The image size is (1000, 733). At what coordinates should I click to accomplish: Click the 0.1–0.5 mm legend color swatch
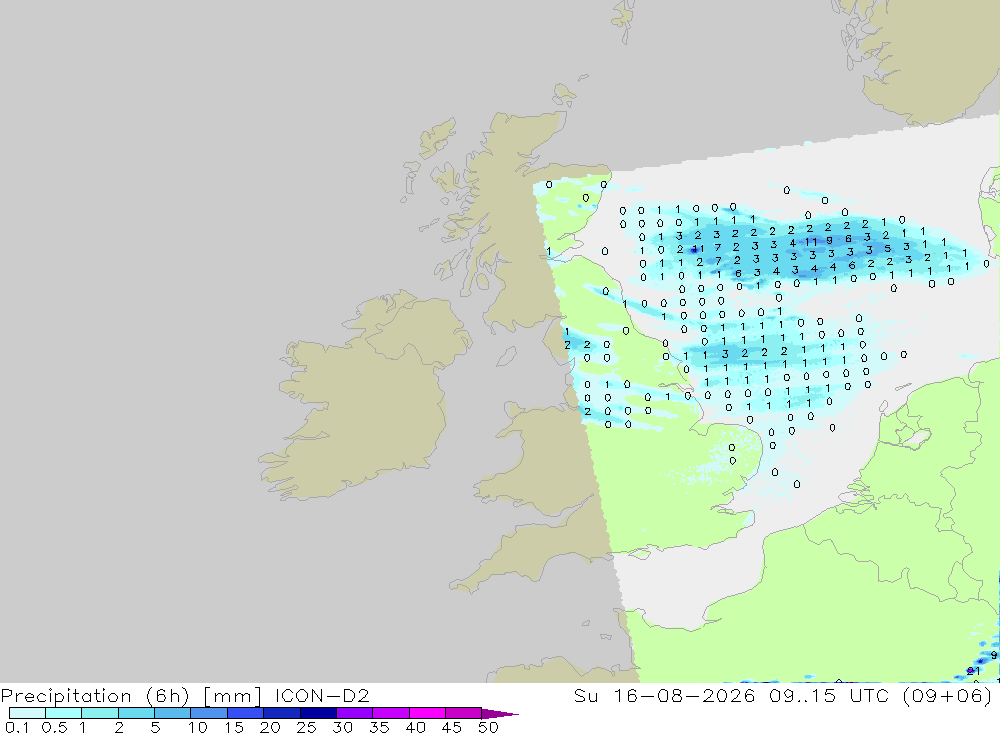tap(27, 713)
